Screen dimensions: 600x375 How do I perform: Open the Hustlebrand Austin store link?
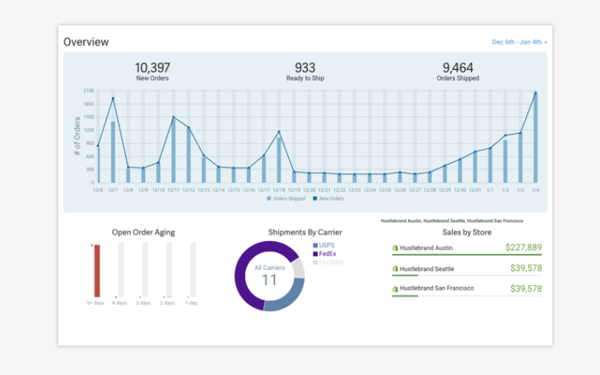426,248
